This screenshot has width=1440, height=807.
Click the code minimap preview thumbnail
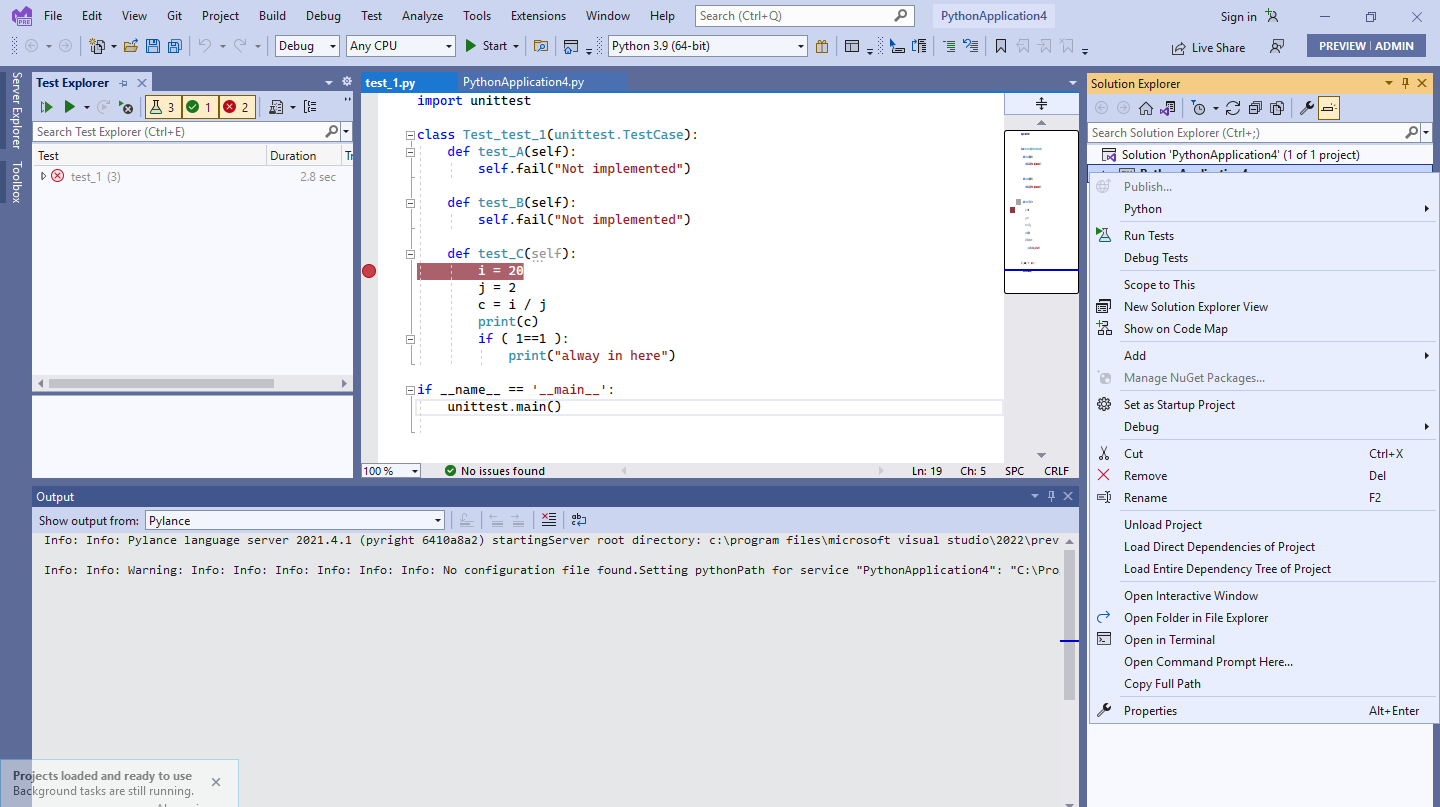1041,211
